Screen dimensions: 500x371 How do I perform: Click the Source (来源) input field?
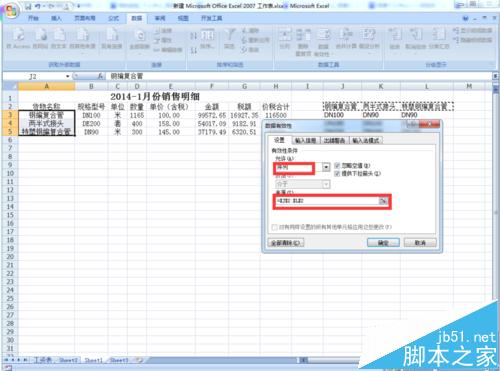click(327, 201)
